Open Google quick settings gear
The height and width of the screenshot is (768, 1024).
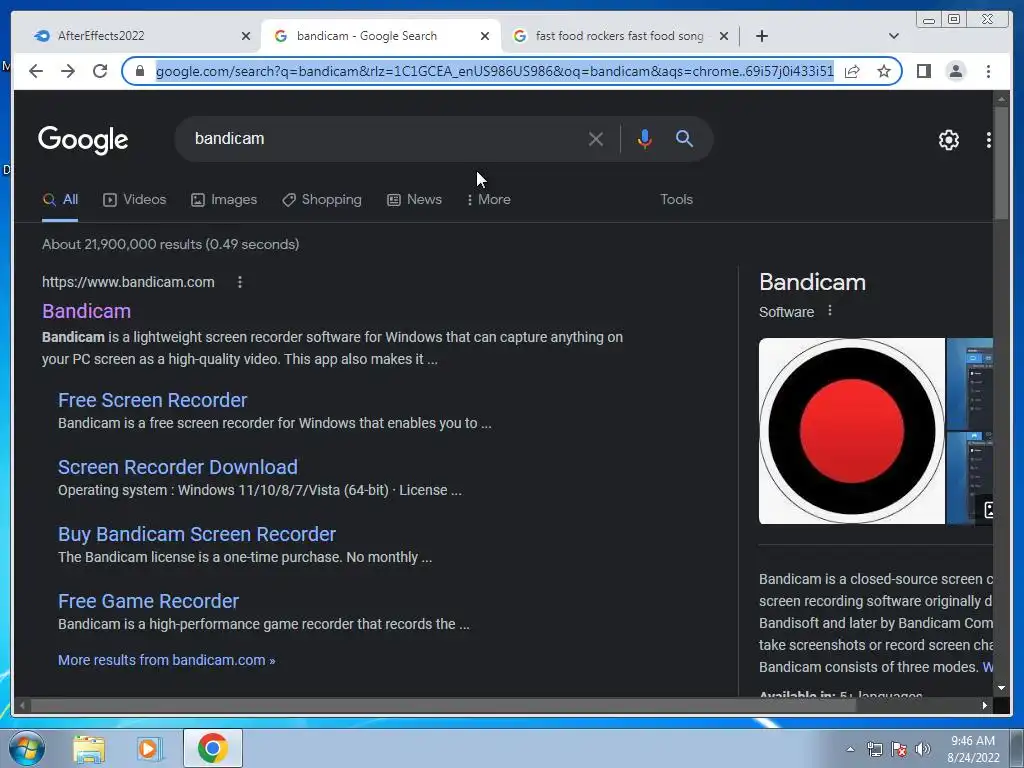948,139
